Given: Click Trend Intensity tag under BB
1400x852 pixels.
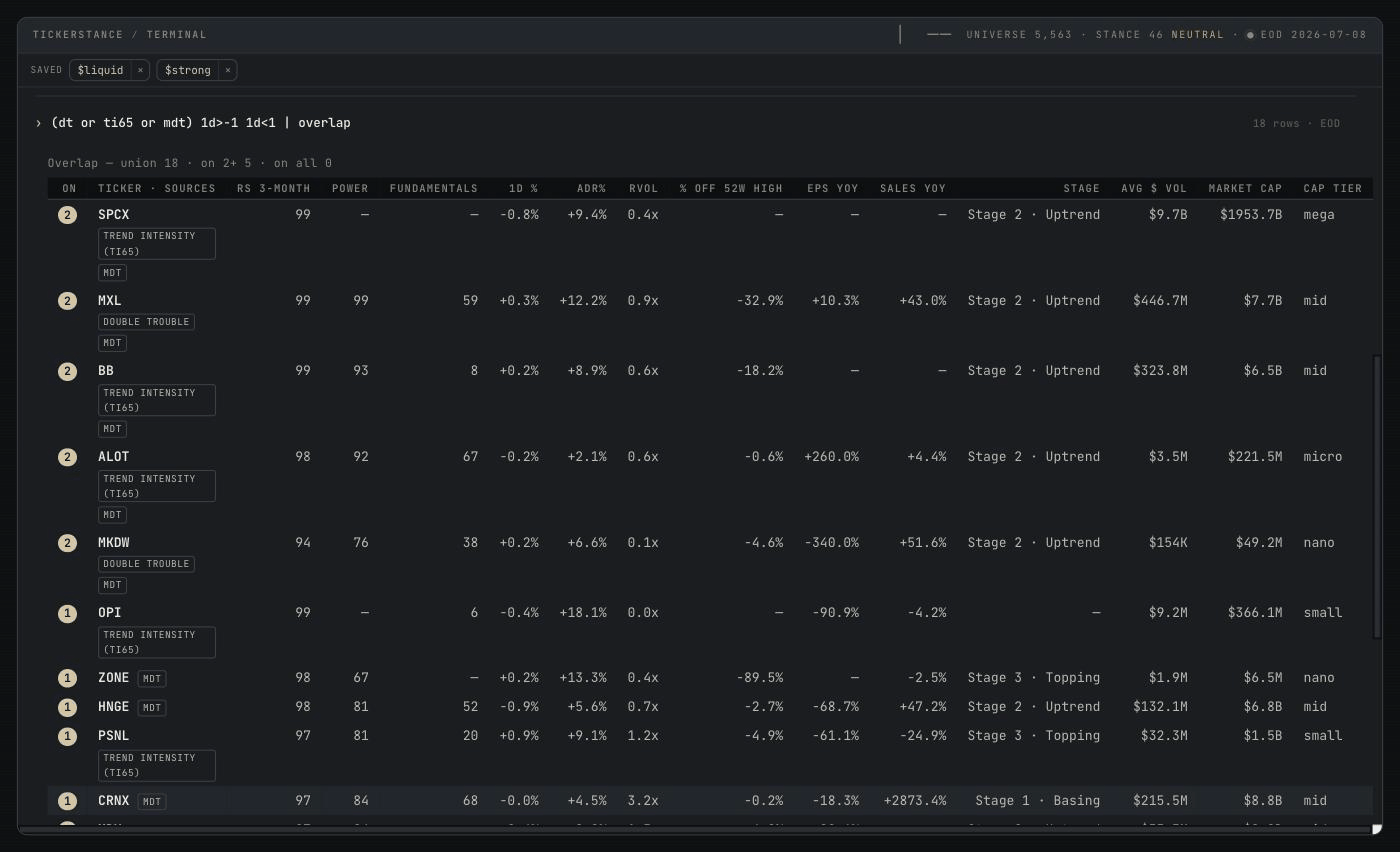Looking at the screenshot, I should click(157, 400).
